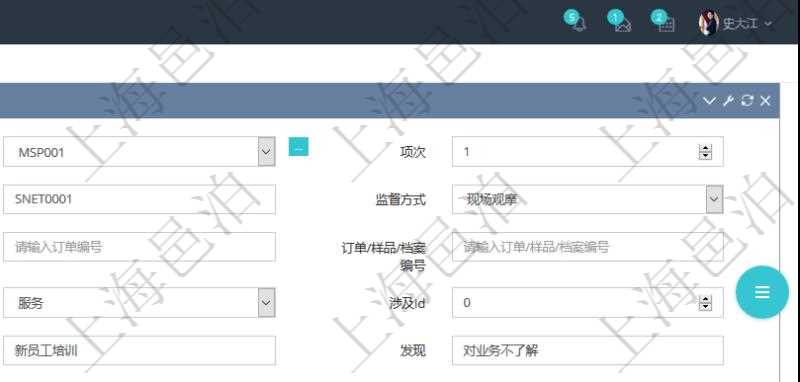Click the SNET0001 text field
The height and width of the screenshot is (382, 800).
(x=139, y=199)
